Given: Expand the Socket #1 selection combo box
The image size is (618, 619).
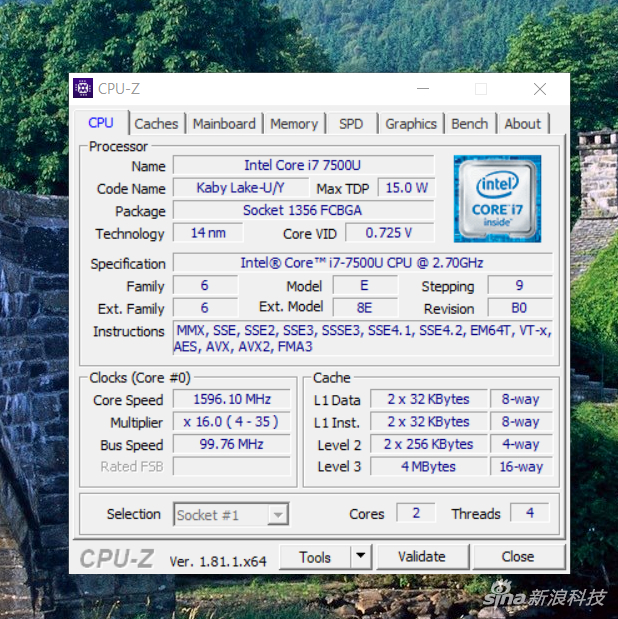Looking at the screenshot, I should point(231,514).
